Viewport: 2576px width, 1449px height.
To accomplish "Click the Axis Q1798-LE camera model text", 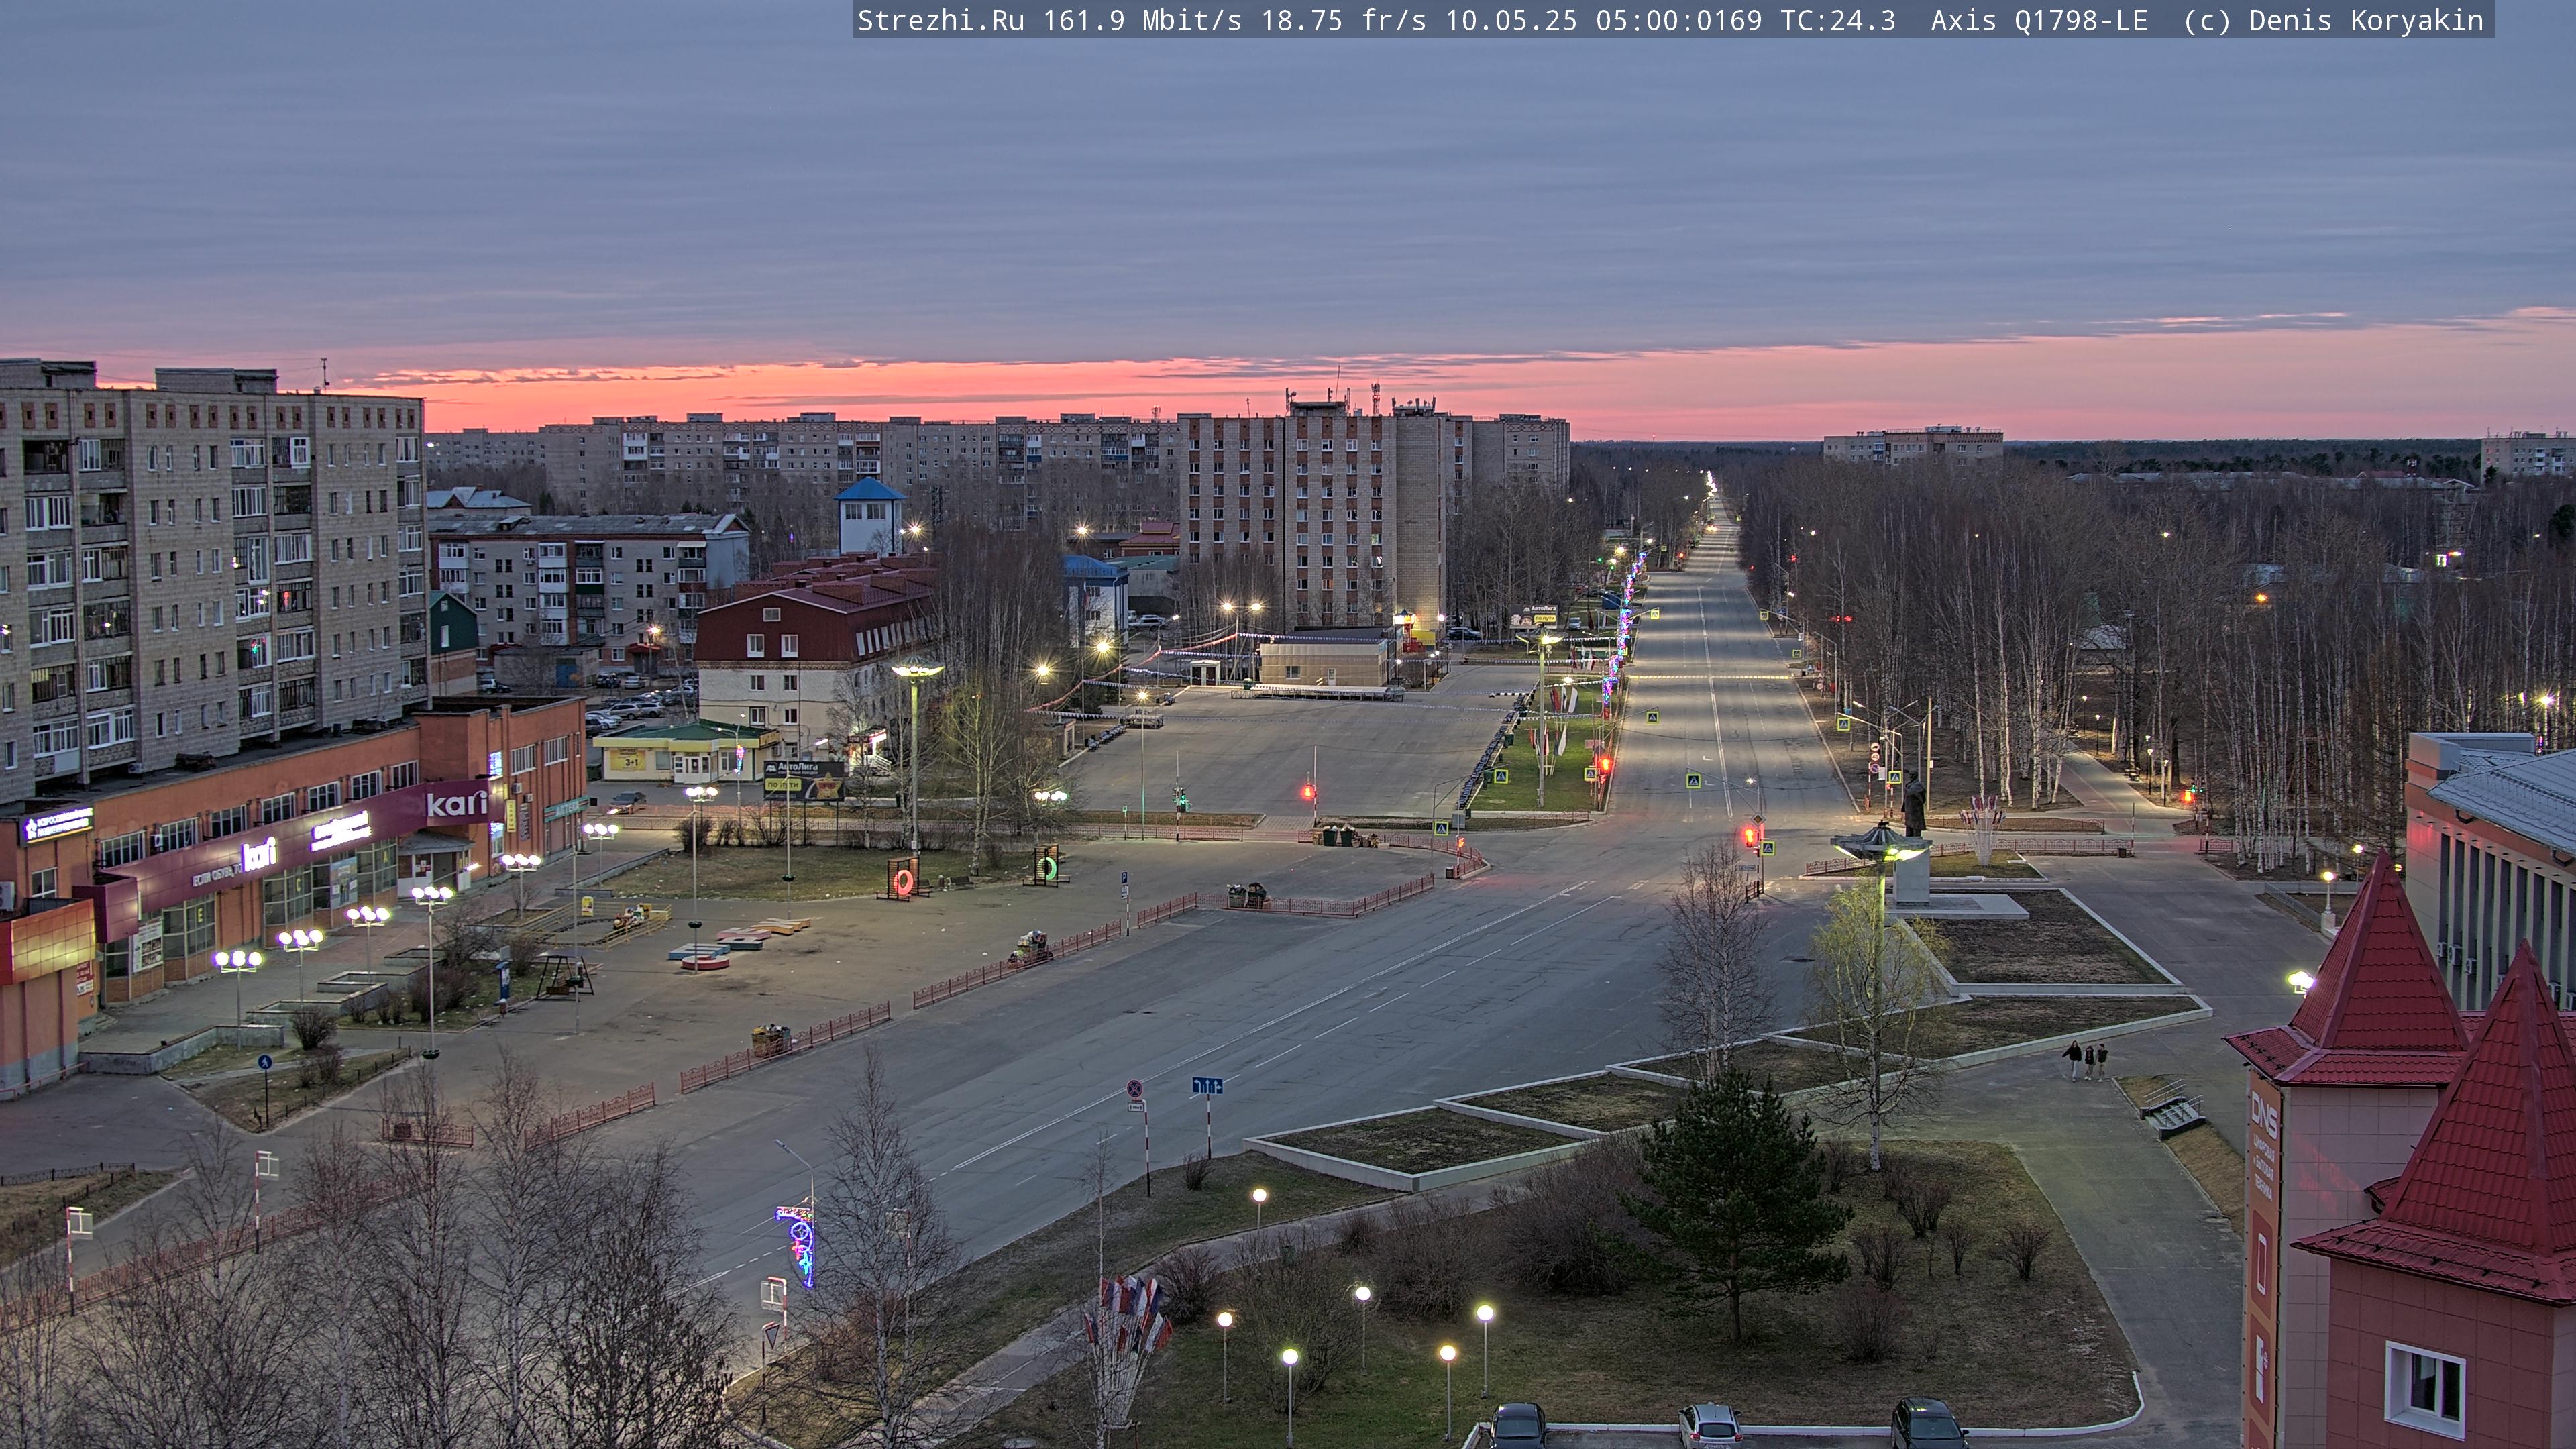I will [x=2039, y=21].
